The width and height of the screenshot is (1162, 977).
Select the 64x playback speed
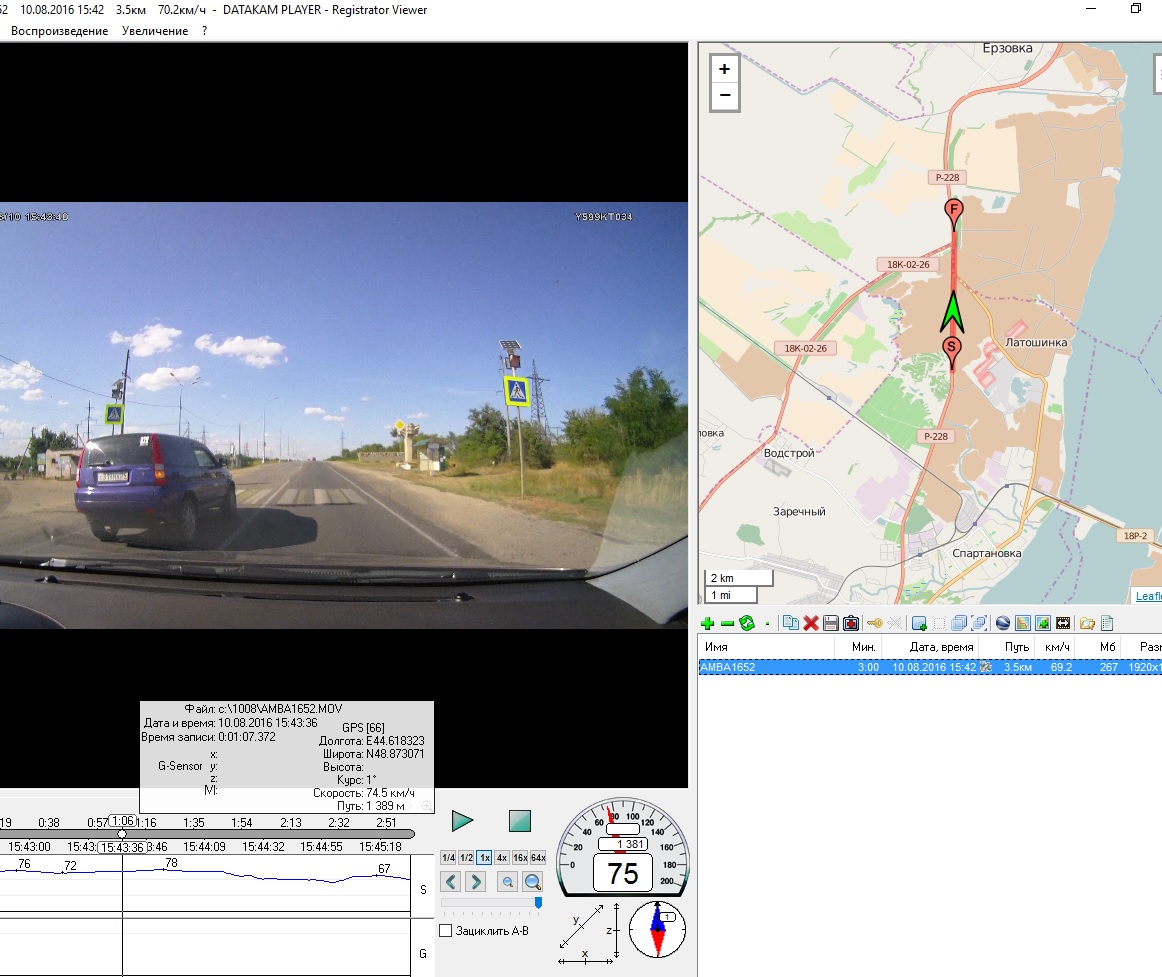point(538,858)
